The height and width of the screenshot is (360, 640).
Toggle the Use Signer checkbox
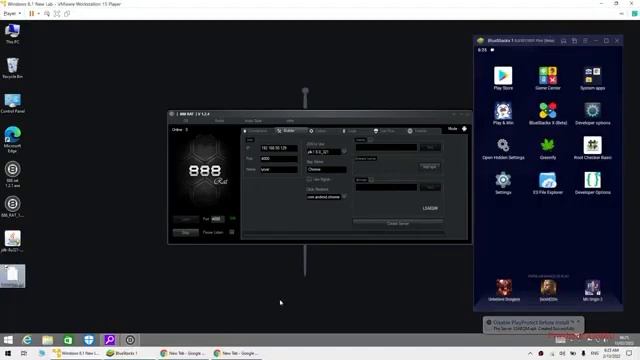309,179
